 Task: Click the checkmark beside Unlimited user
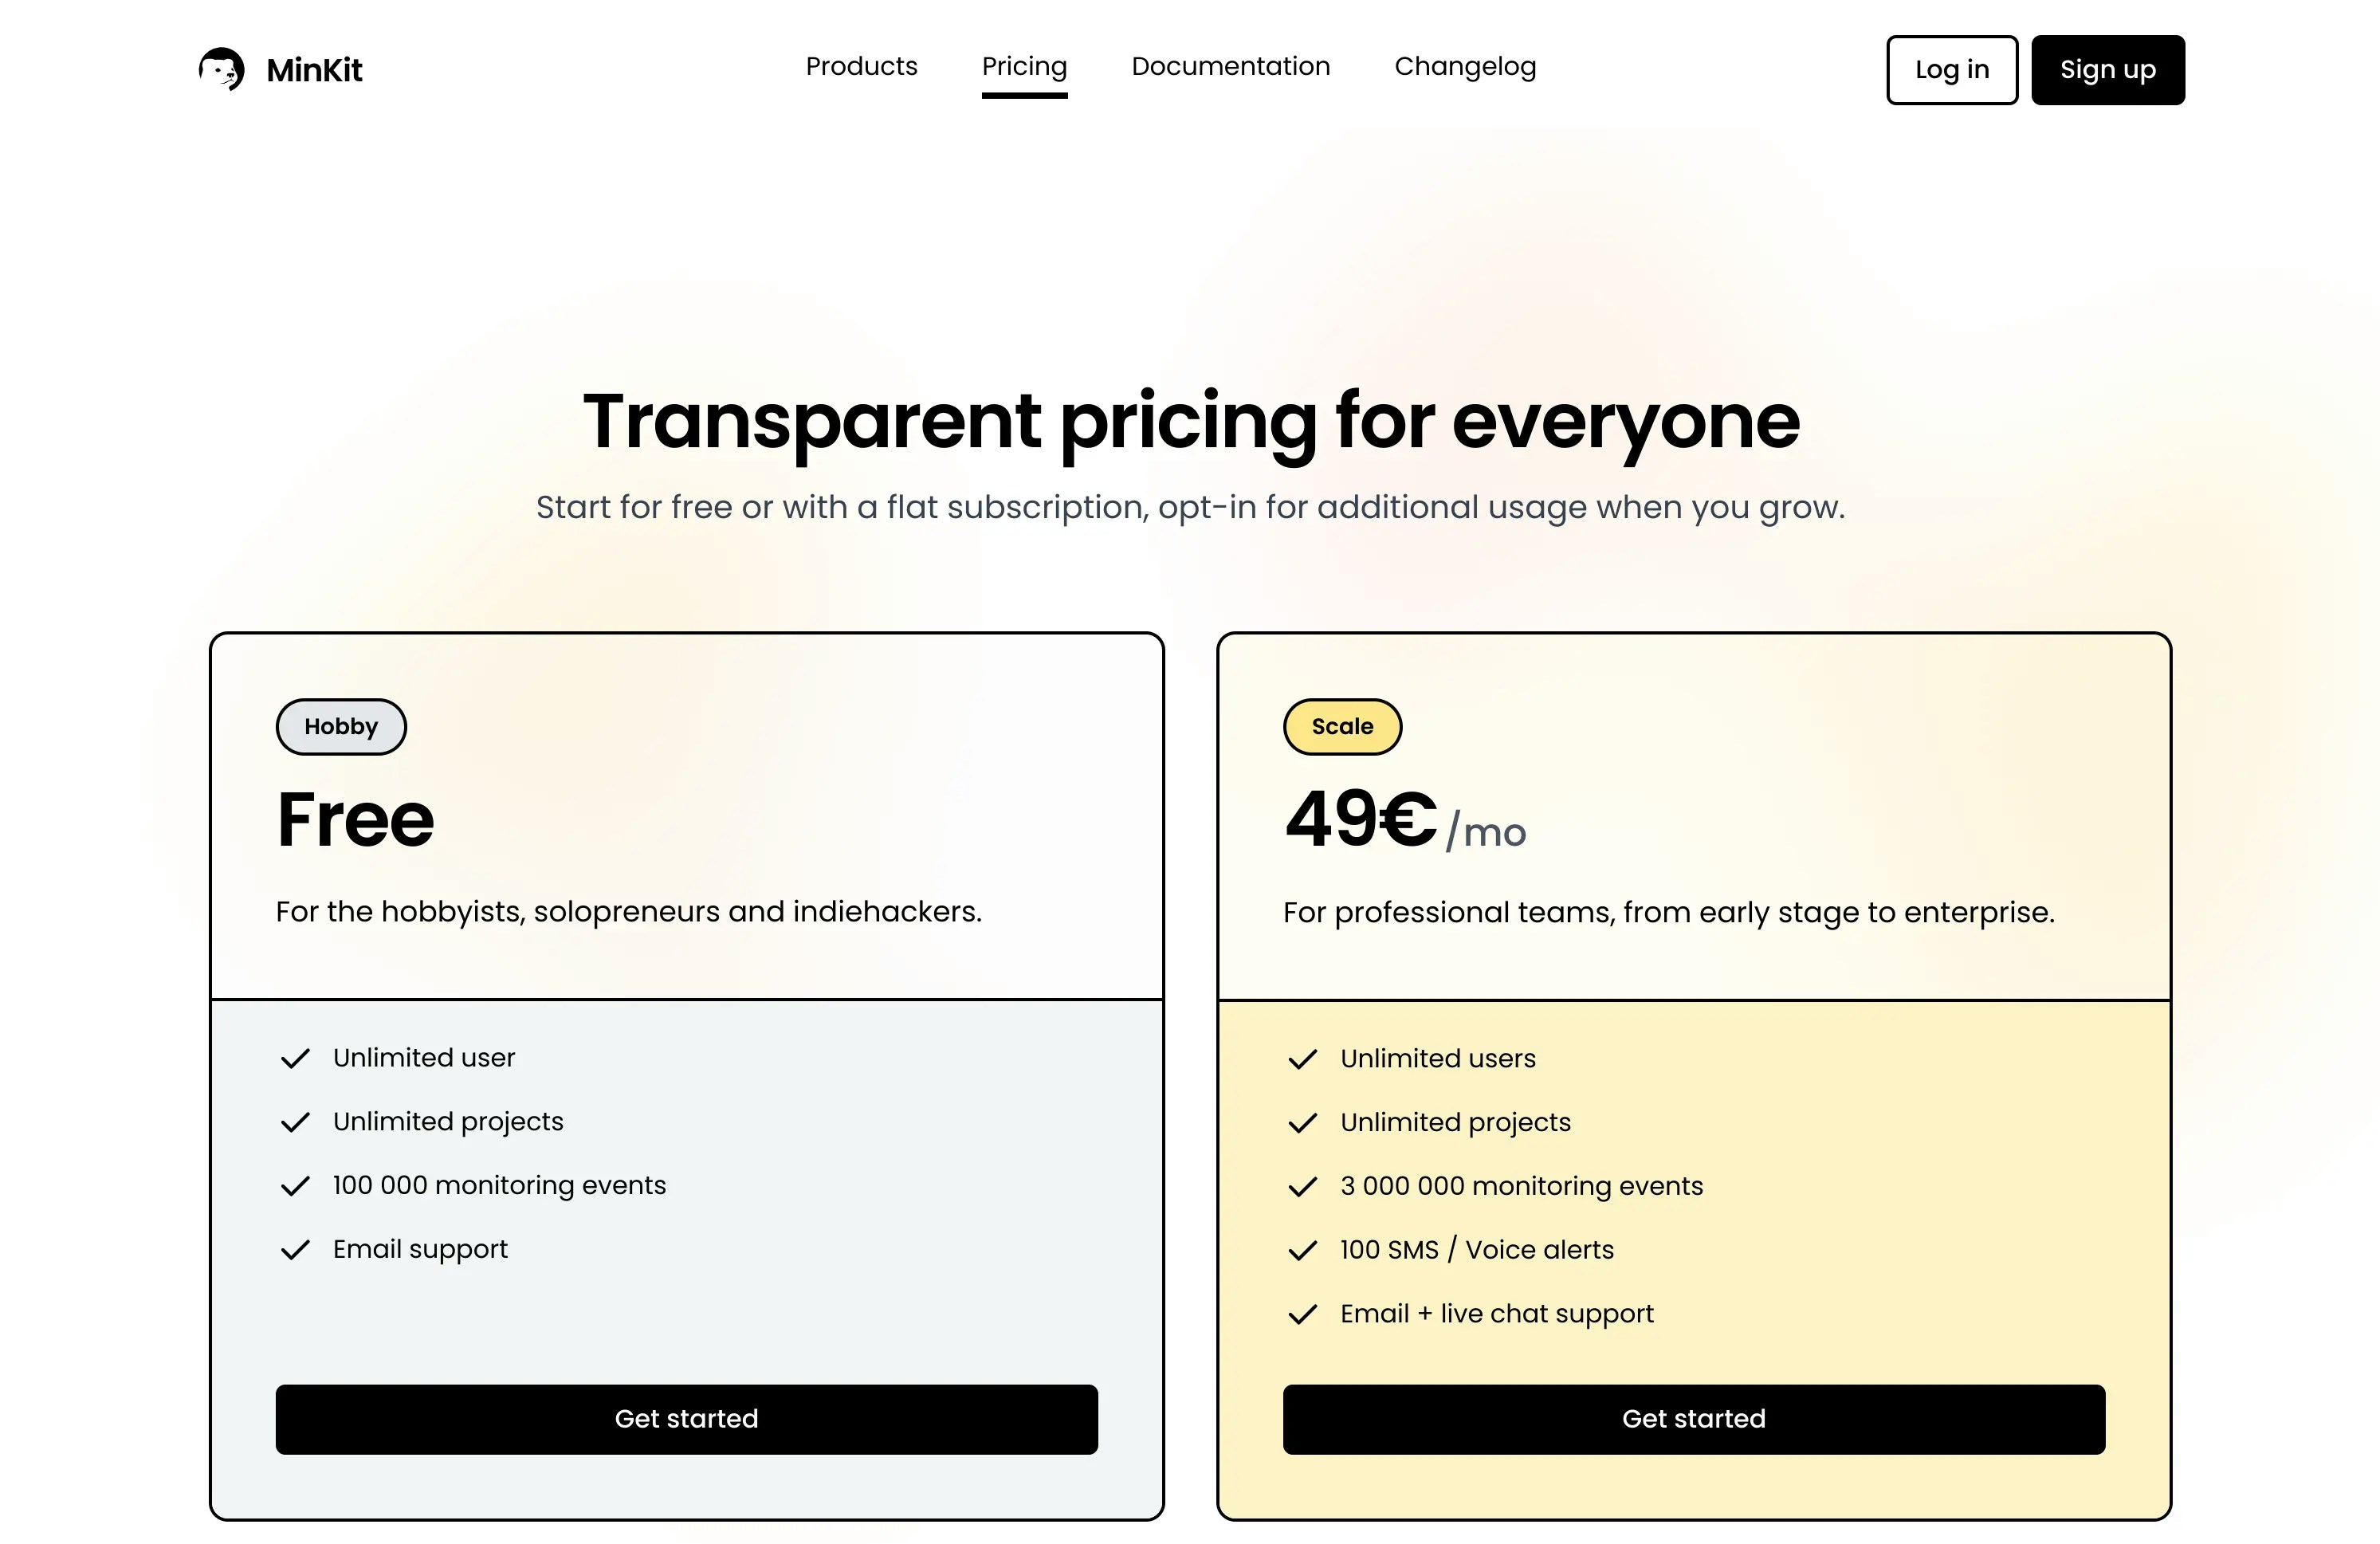point(295,1059)
